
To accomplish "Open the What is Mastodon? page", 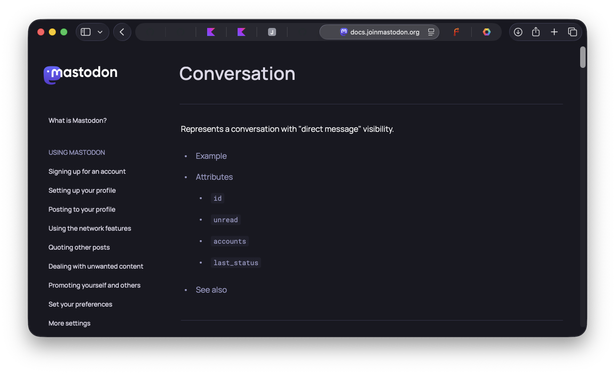I will [77, 120].
